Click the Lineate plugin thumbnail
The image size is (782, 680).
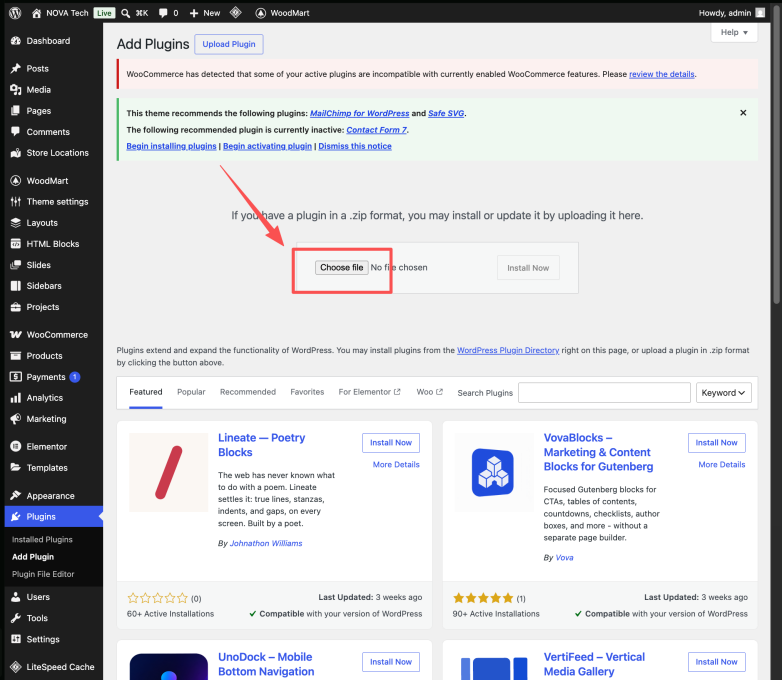coord(169,472)
